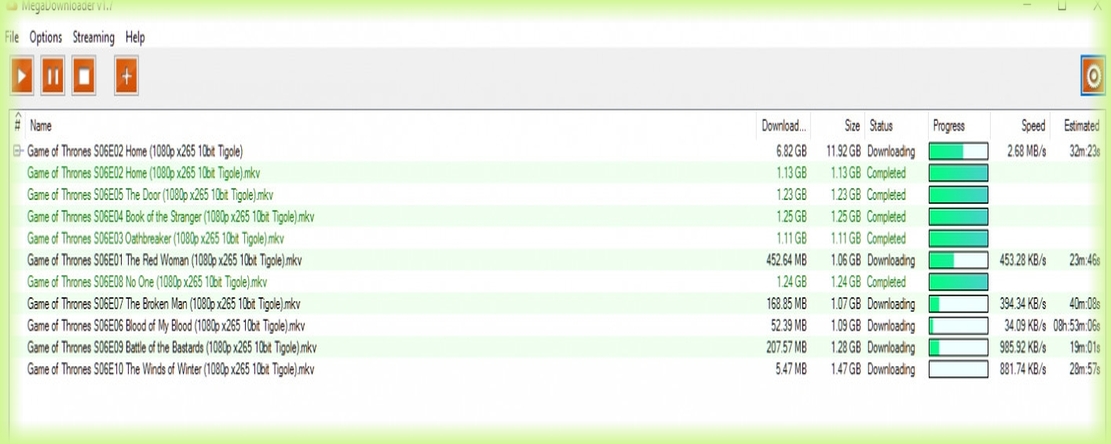Click progress bar of The Broken Man row
Viewport: 1111px width, 444px height.
pos(958,304)
